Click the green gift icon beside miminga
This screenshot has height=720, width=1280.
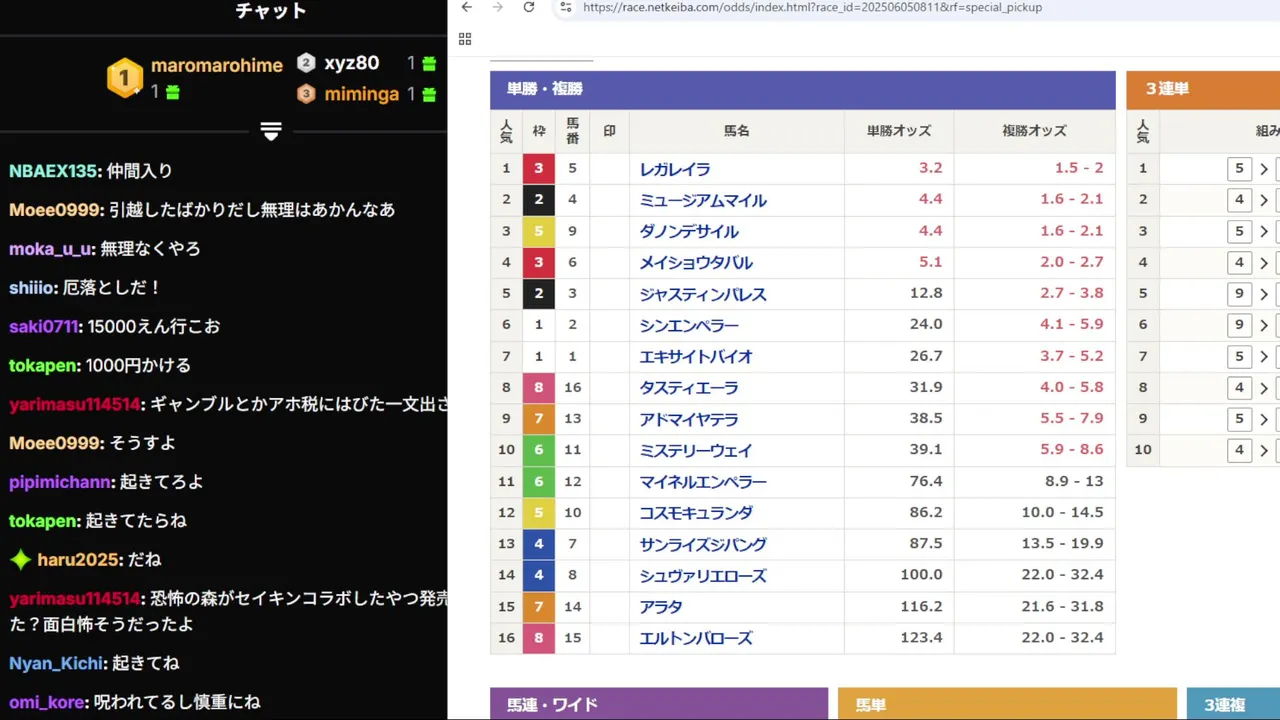click(429, 94)
